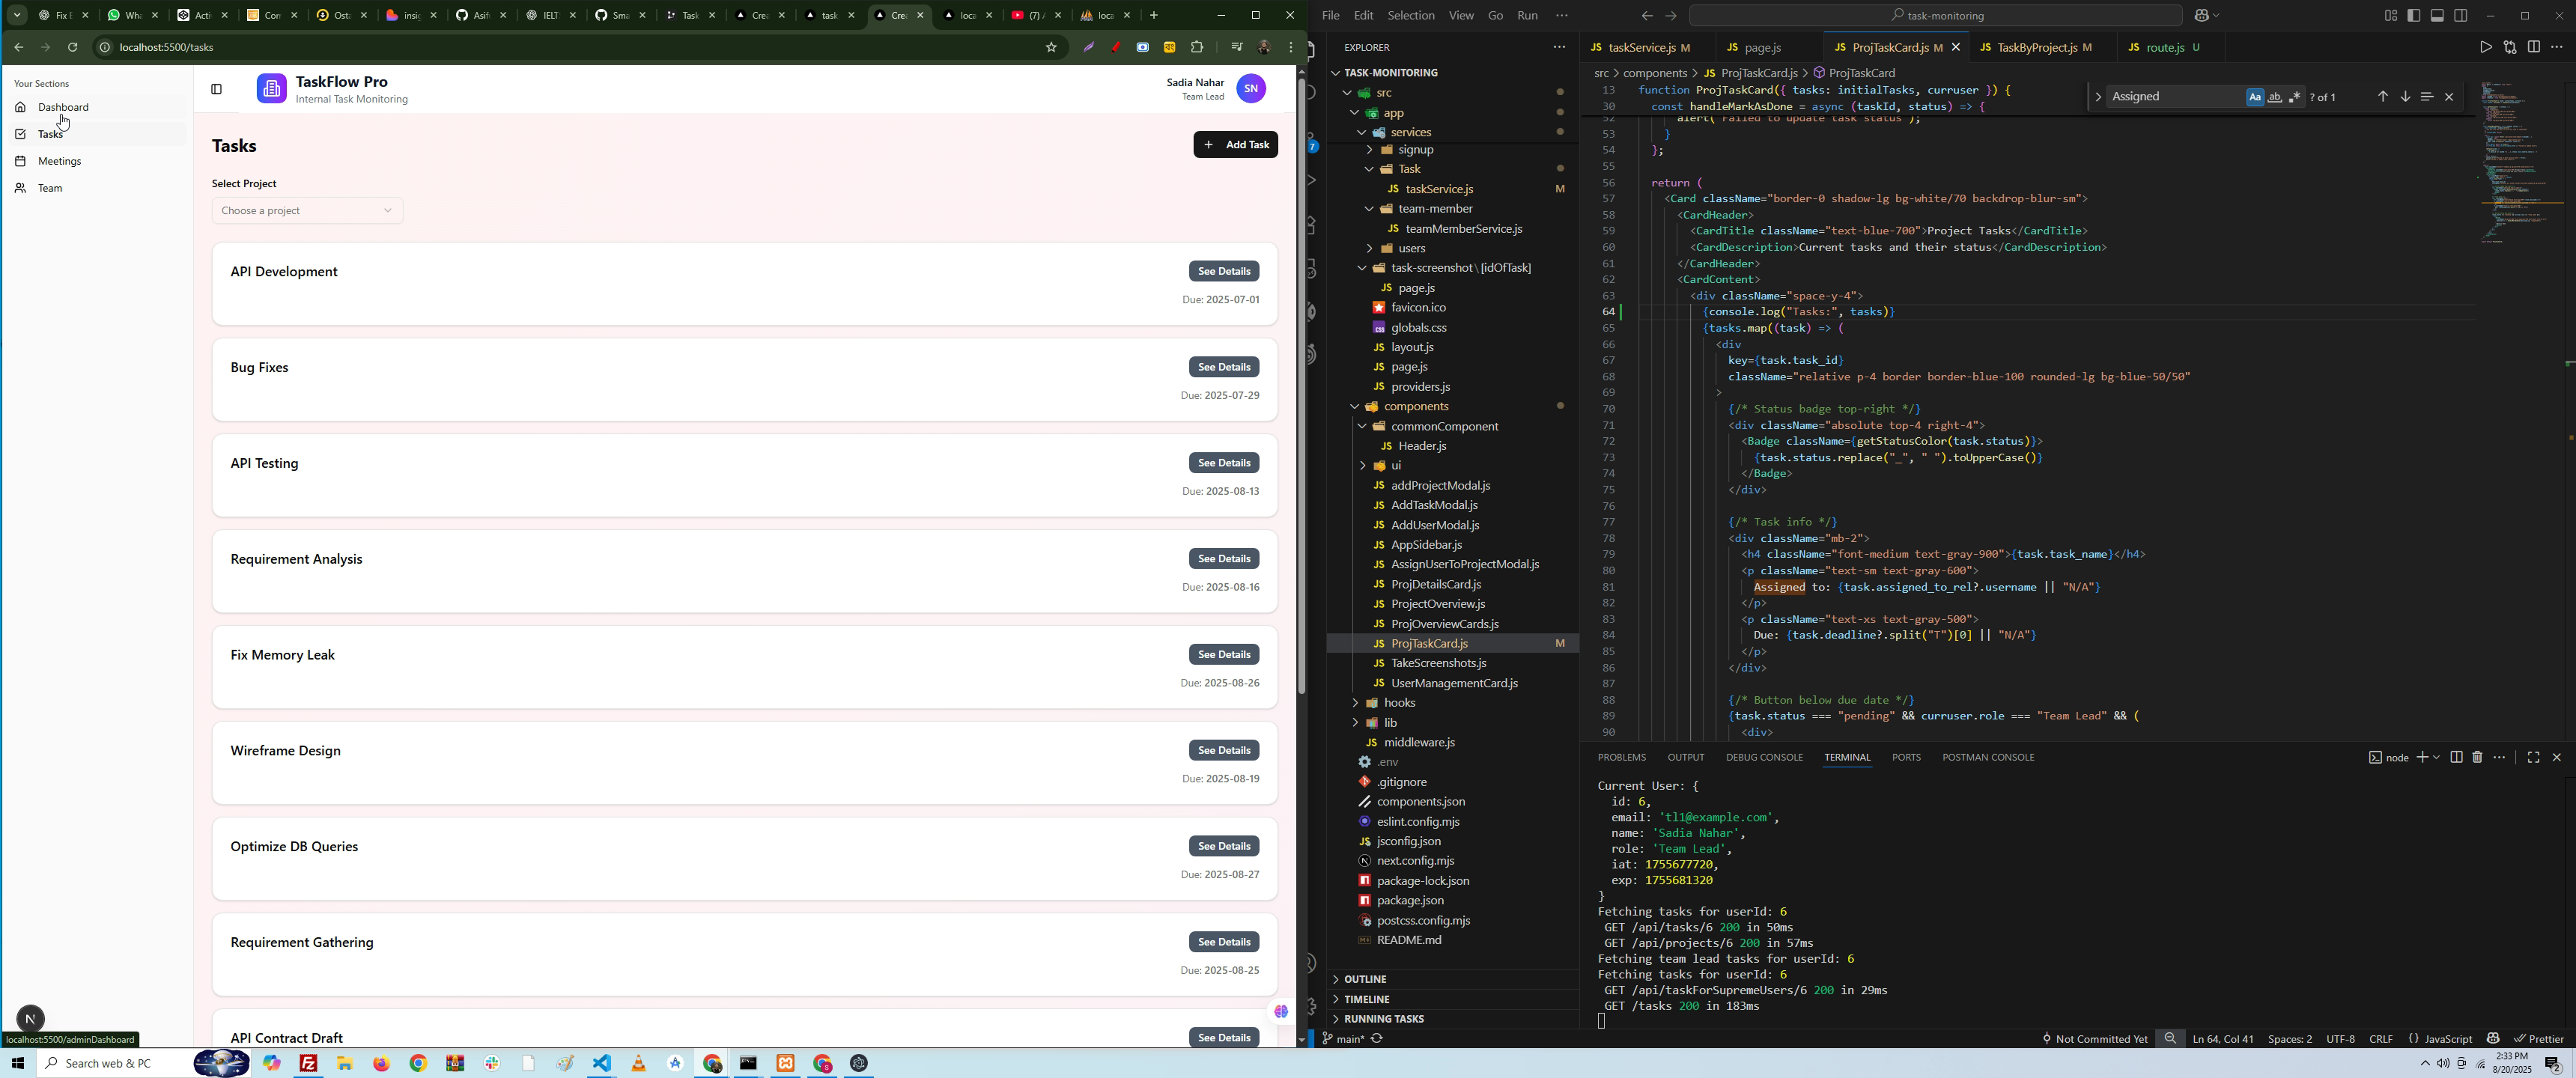Image resolution: width=2576 pixels, height=1078 pixels.
Task: Open the PROBLEMS panel tab
Action: pyautogui.click(x=1621, y=758)
